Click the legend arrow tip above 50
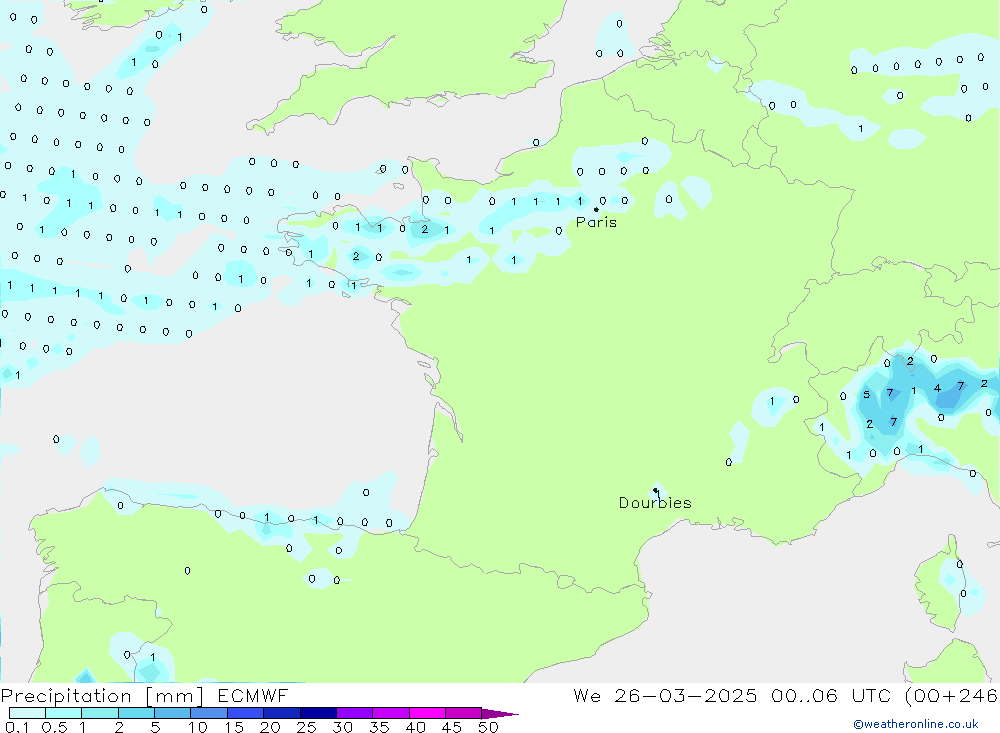The width and height of the screenshot is (1000, 733). coord(500,713)
